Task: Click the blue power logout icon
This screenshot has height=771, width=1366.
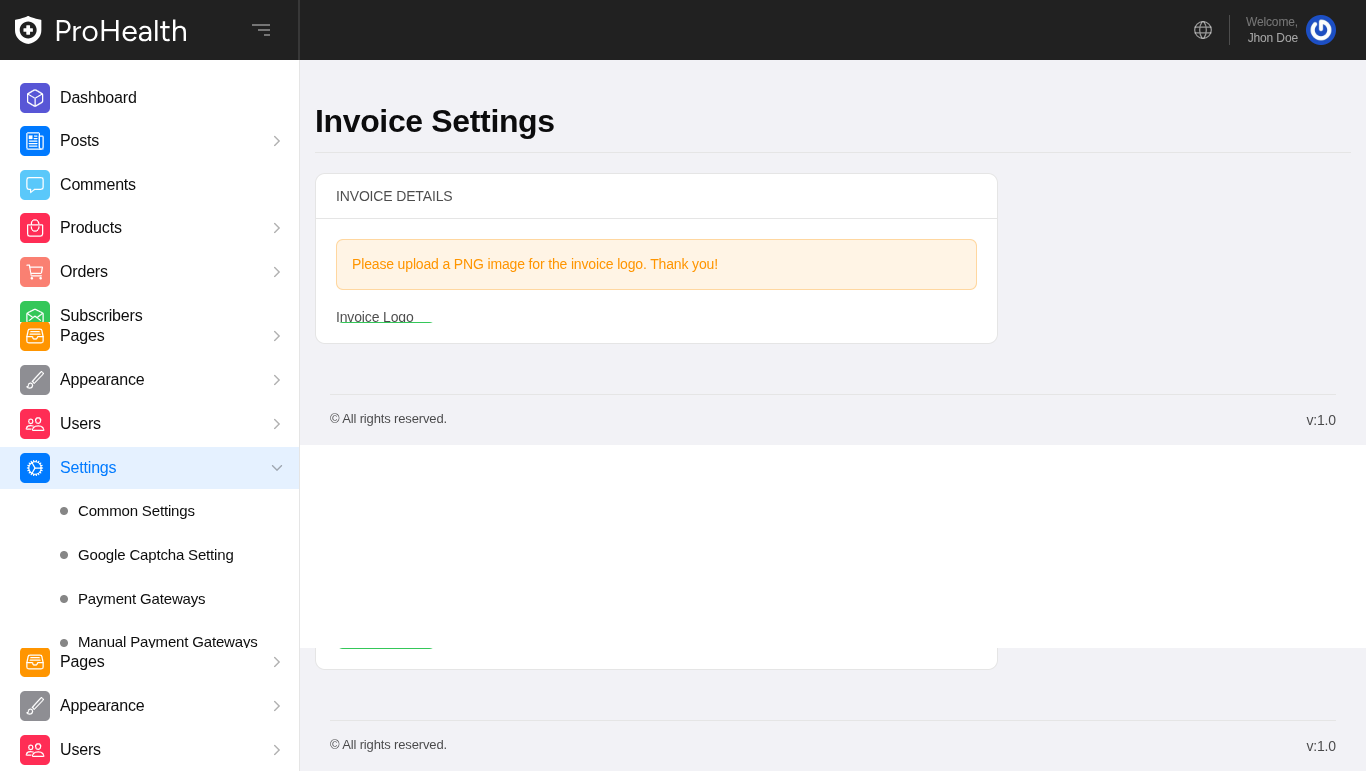Action: click(1320, 30)
